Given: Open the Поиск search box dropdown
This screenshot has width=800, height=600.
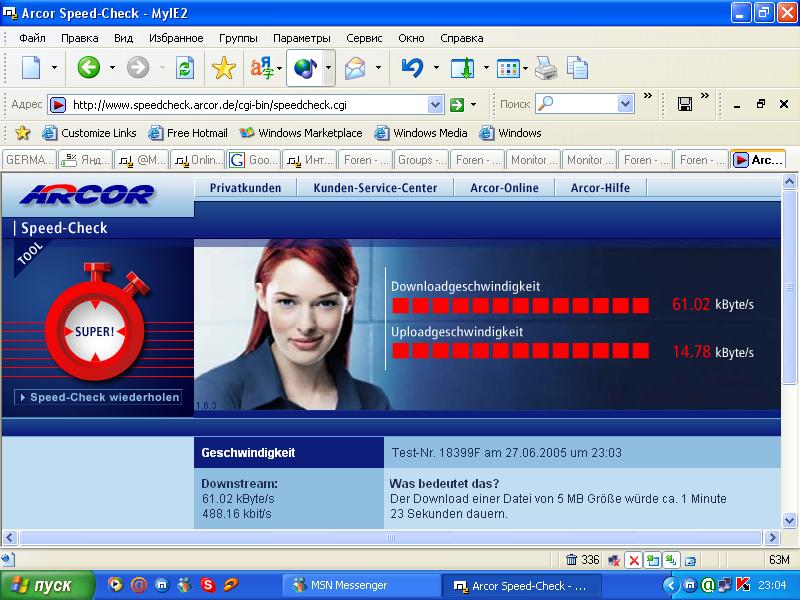Looking at the screenshot, I should coord(626,104).
